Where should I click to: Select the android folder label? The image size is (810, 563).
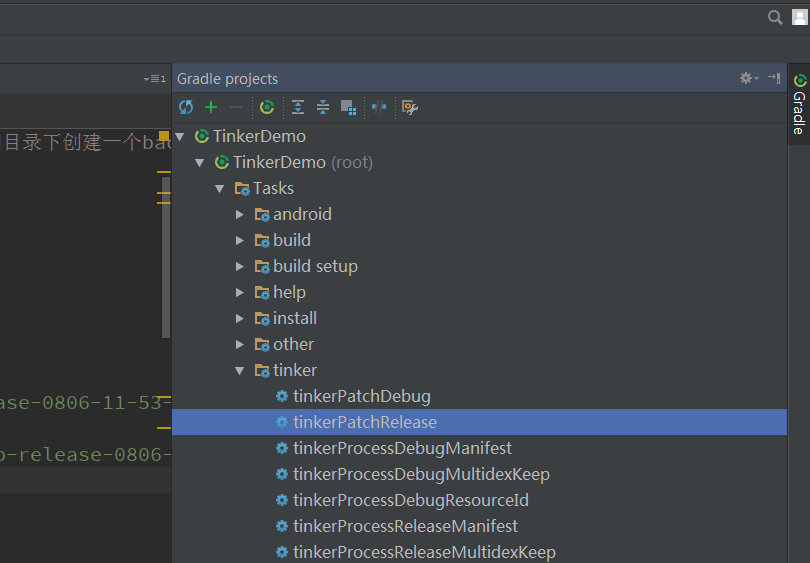pyautogui.click(x=302, y=214)
